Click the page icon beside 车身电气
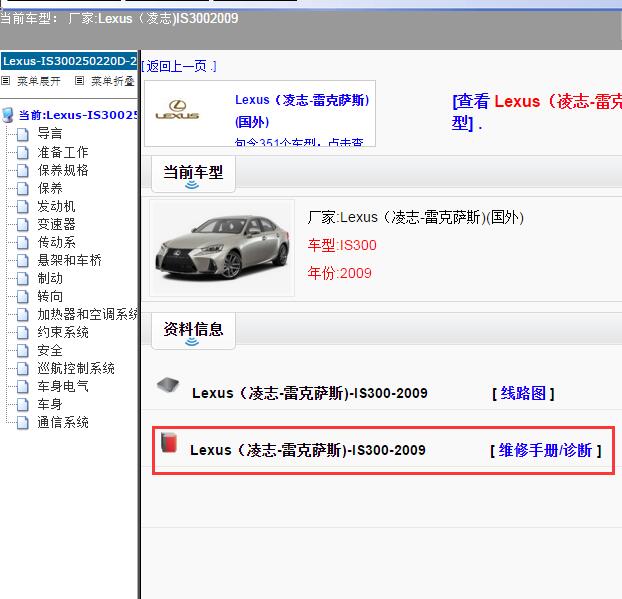Viewport: 622px width, 599px height. click(x=23, y=387)
